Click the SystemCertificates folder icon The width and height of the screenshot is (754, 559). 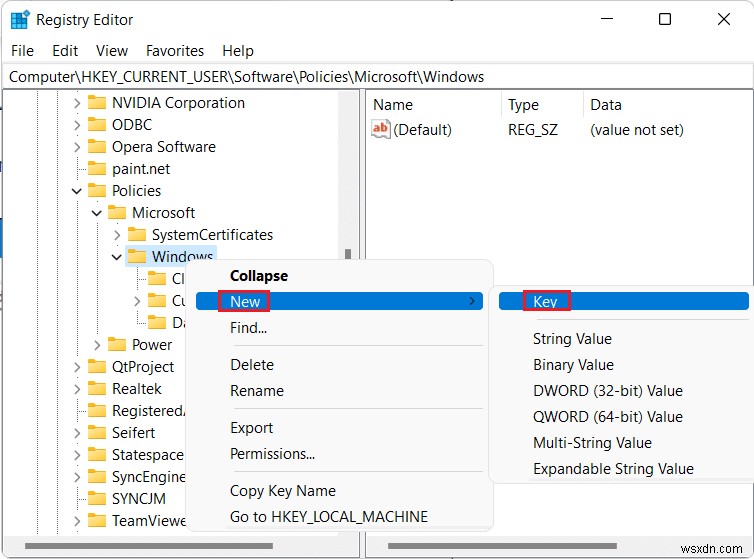click(x=137, y=235)
